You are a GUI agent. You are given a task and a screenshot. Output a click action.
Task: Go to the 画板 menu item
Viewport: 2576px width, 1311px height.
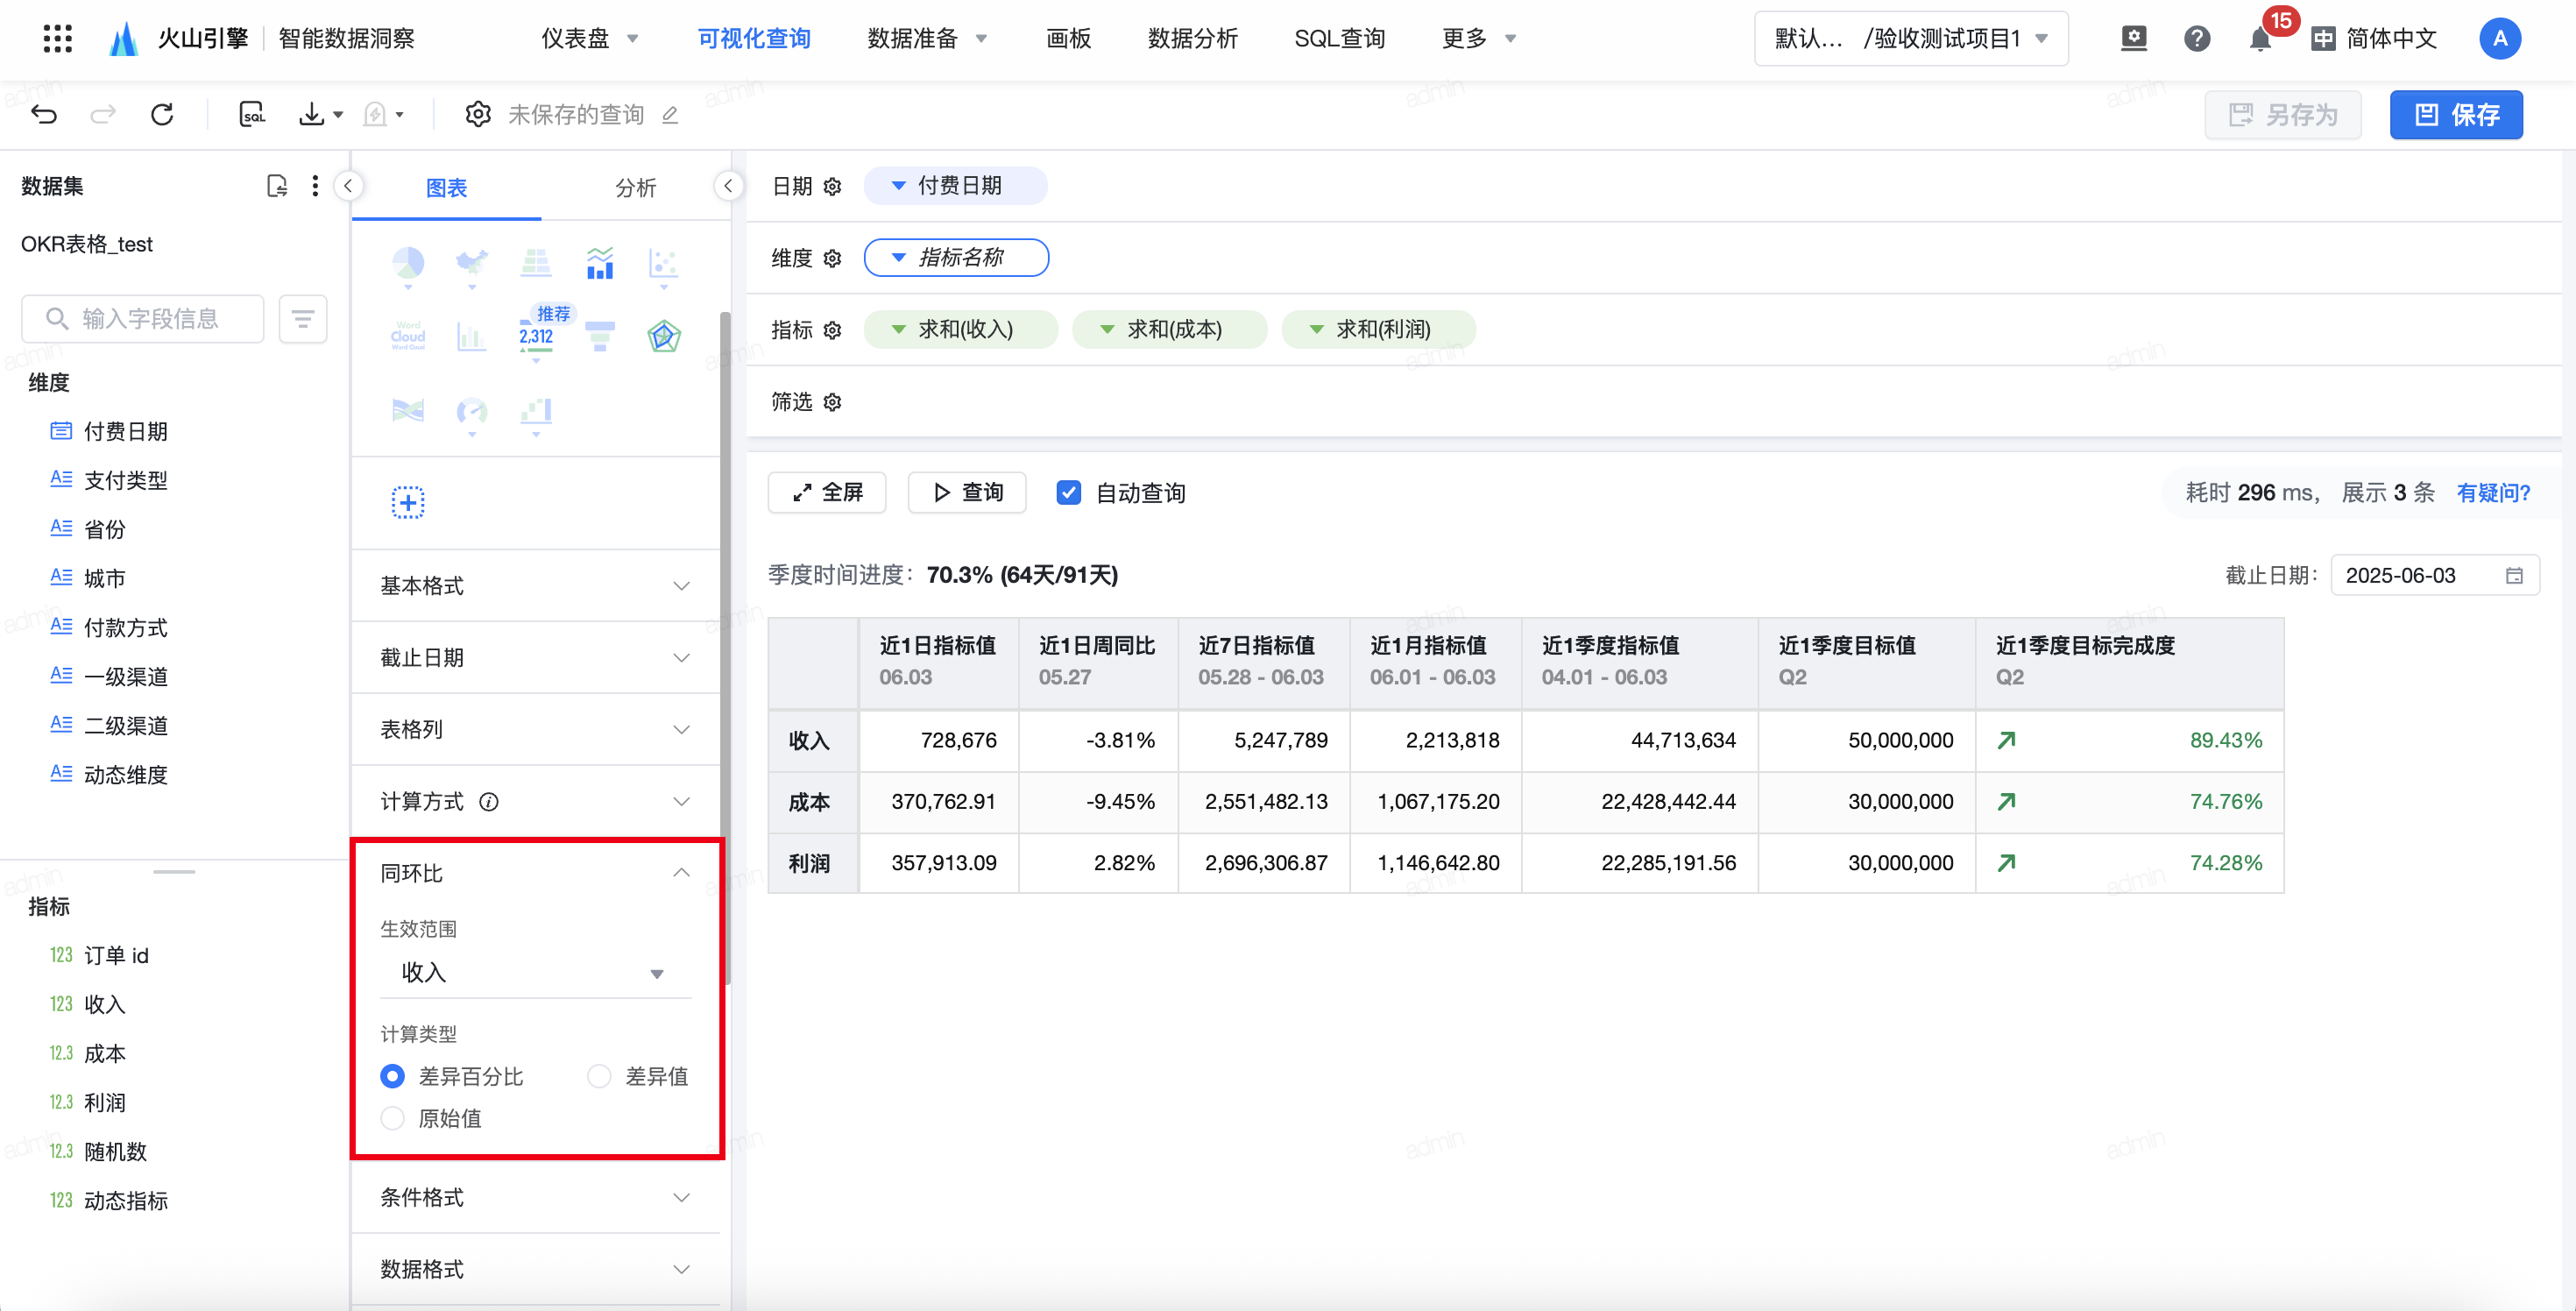1068,38
